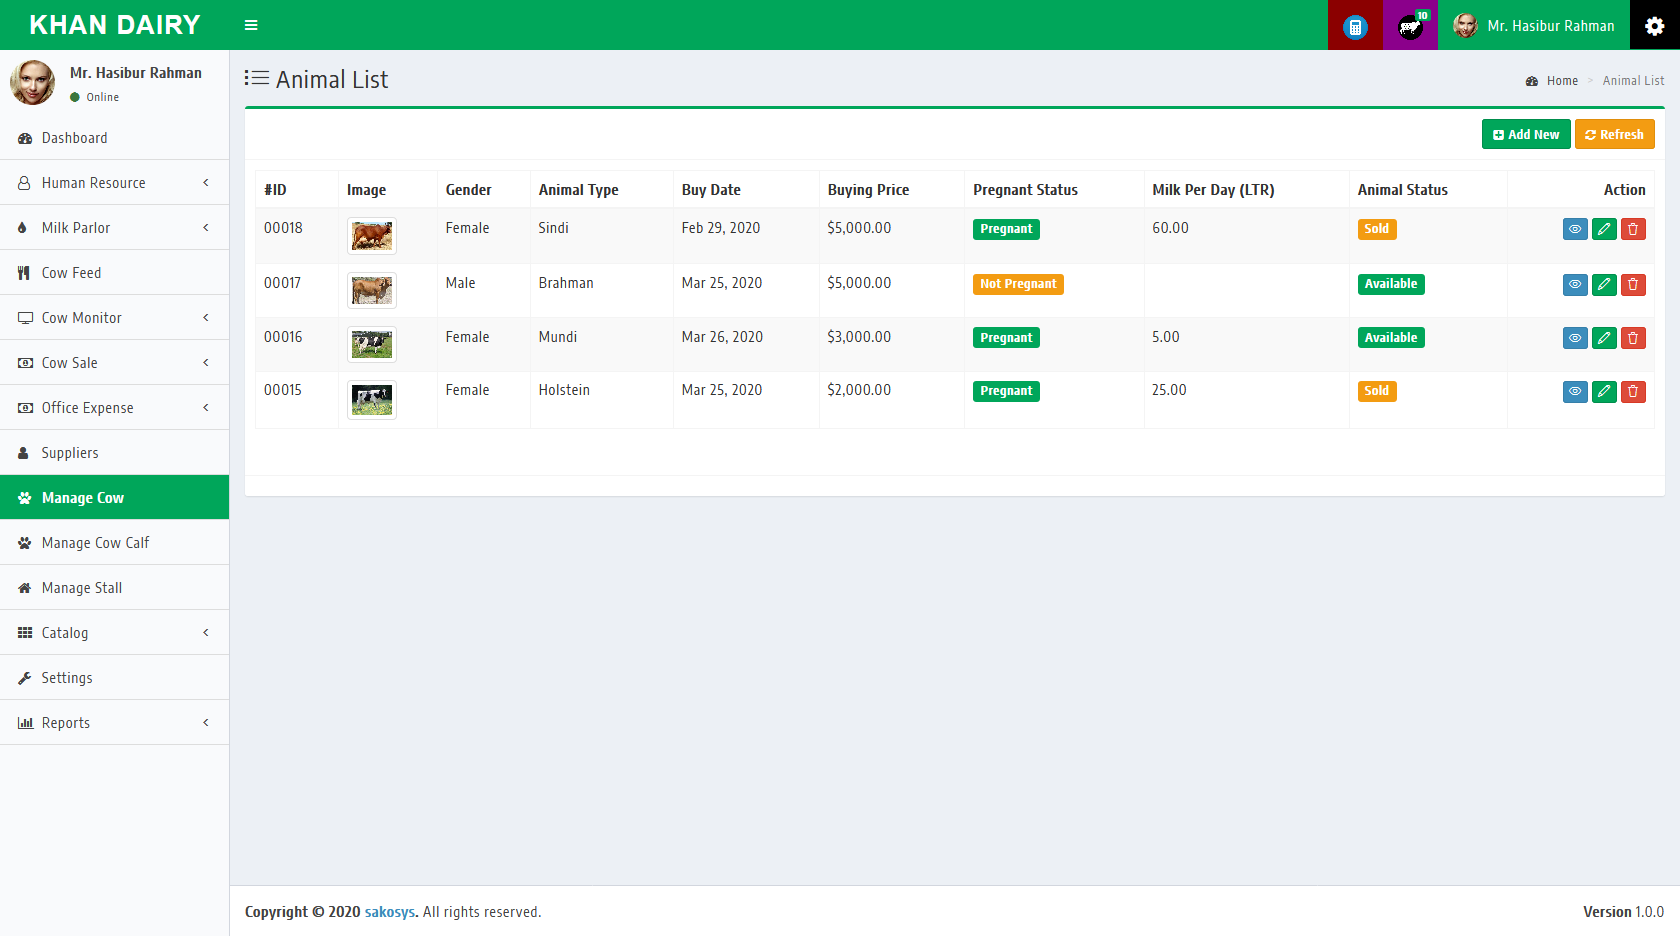
Task: Open the calculator icon in top bar
Action: pyautogui.click(x=1355, y=26)
